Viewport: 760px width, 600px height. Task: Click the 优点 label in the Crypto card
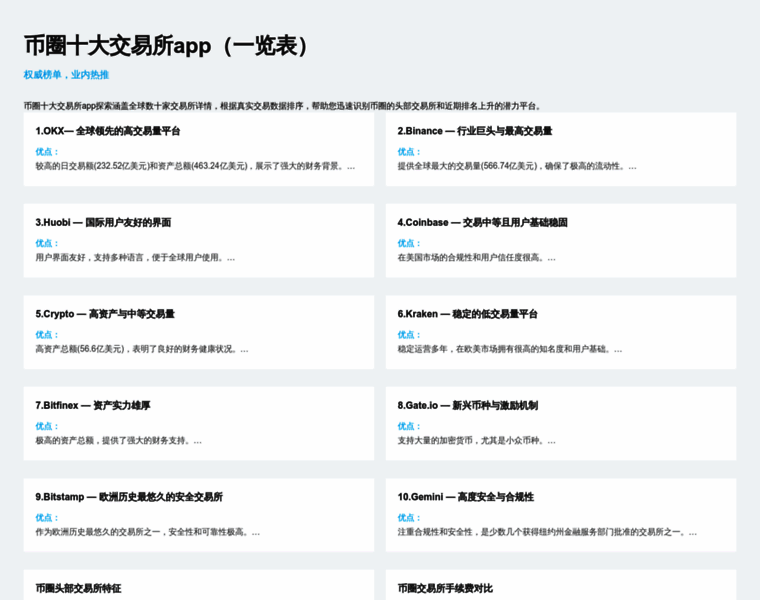[x=47, y=335]
